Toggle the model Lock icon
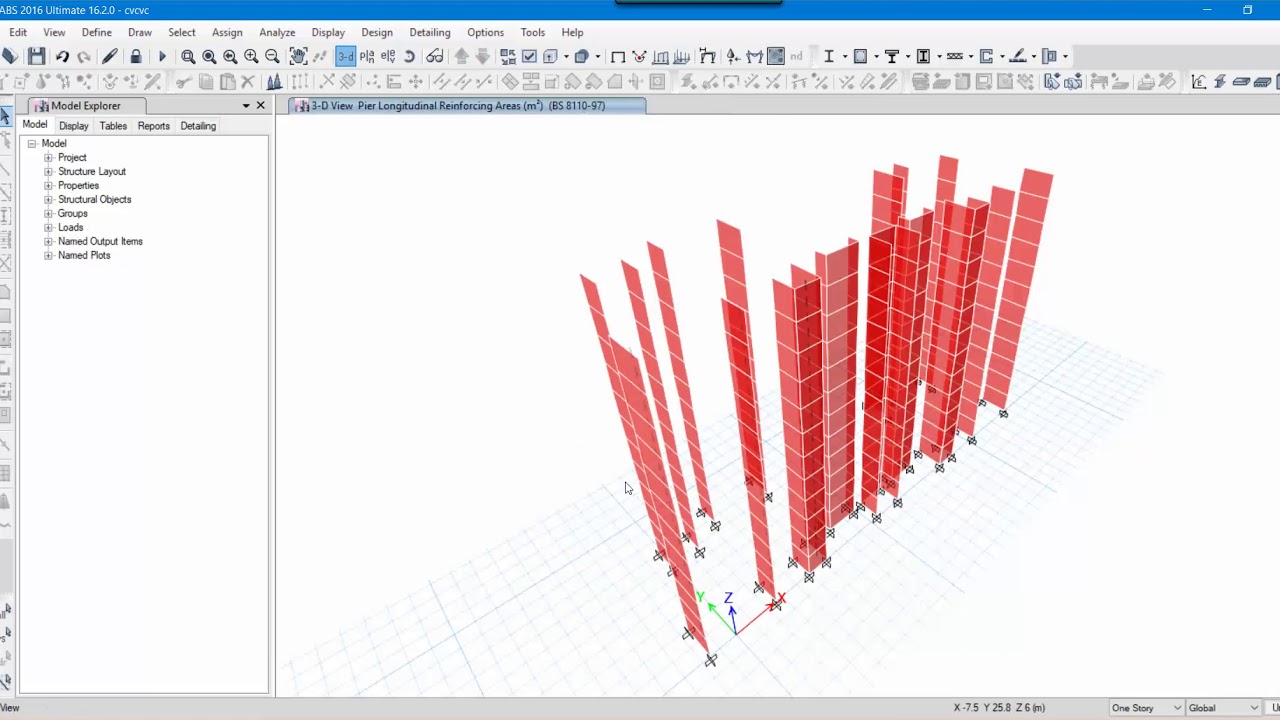Viewport: 1280px width, 720px height. pyautogui.click(x=136, y=57)
